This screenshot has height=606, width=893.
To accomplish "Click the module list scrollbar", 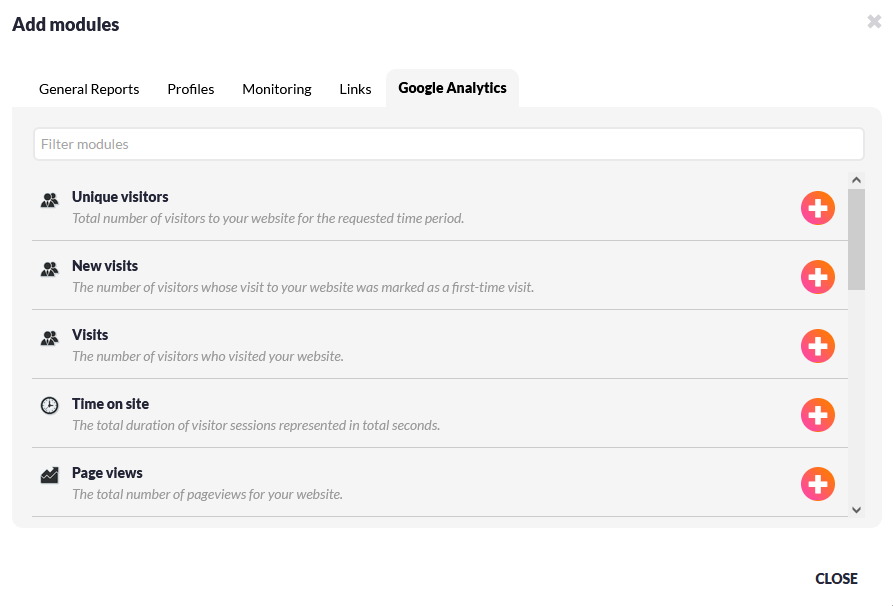I will click(x=856, y=240).
